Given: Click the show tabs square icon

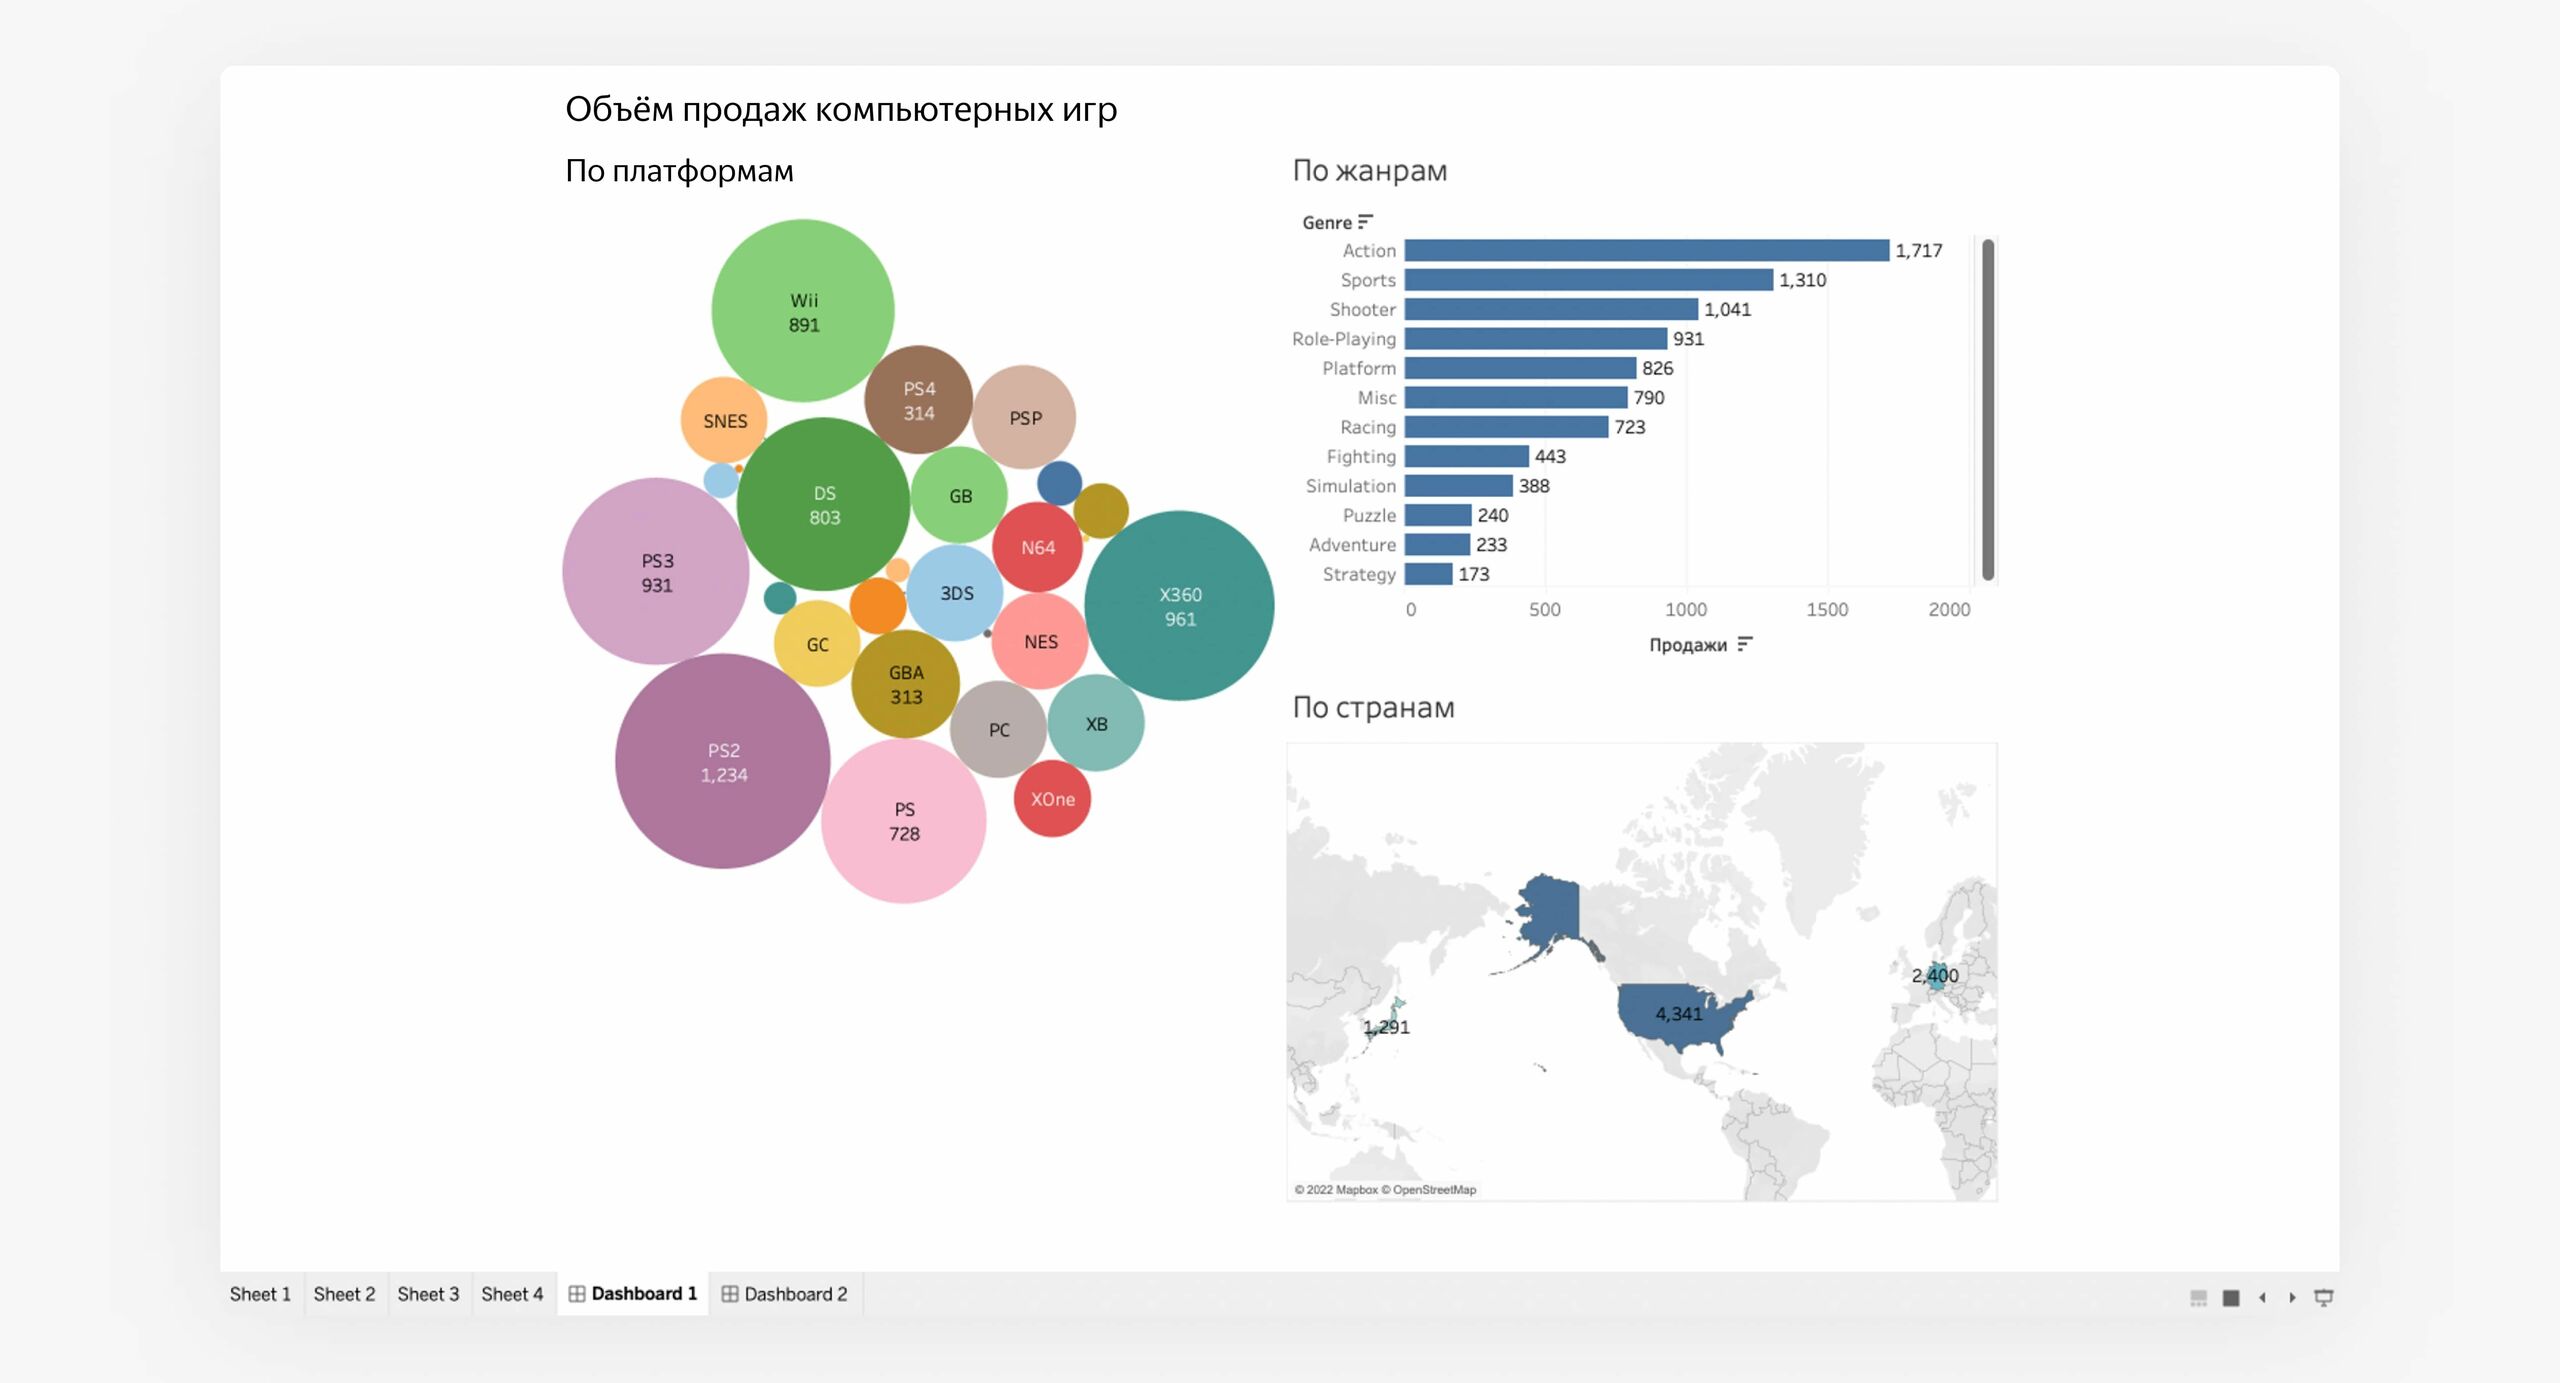Looking at the screenshot, I should click(x=2231, y=1297).
